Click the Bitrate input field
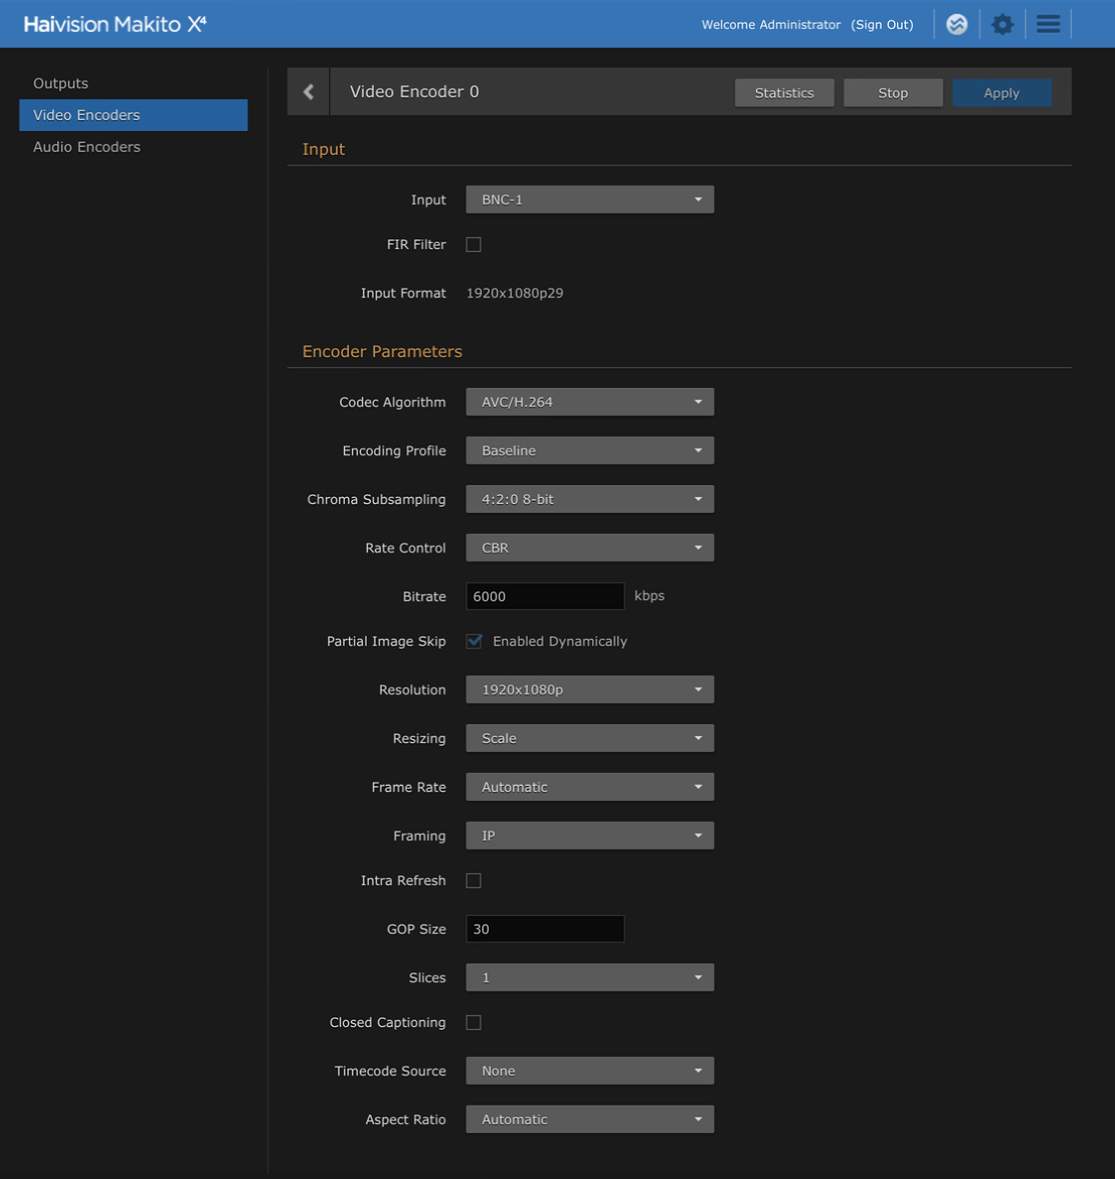The image size is (1115, 1179). [x=545, y=596]
